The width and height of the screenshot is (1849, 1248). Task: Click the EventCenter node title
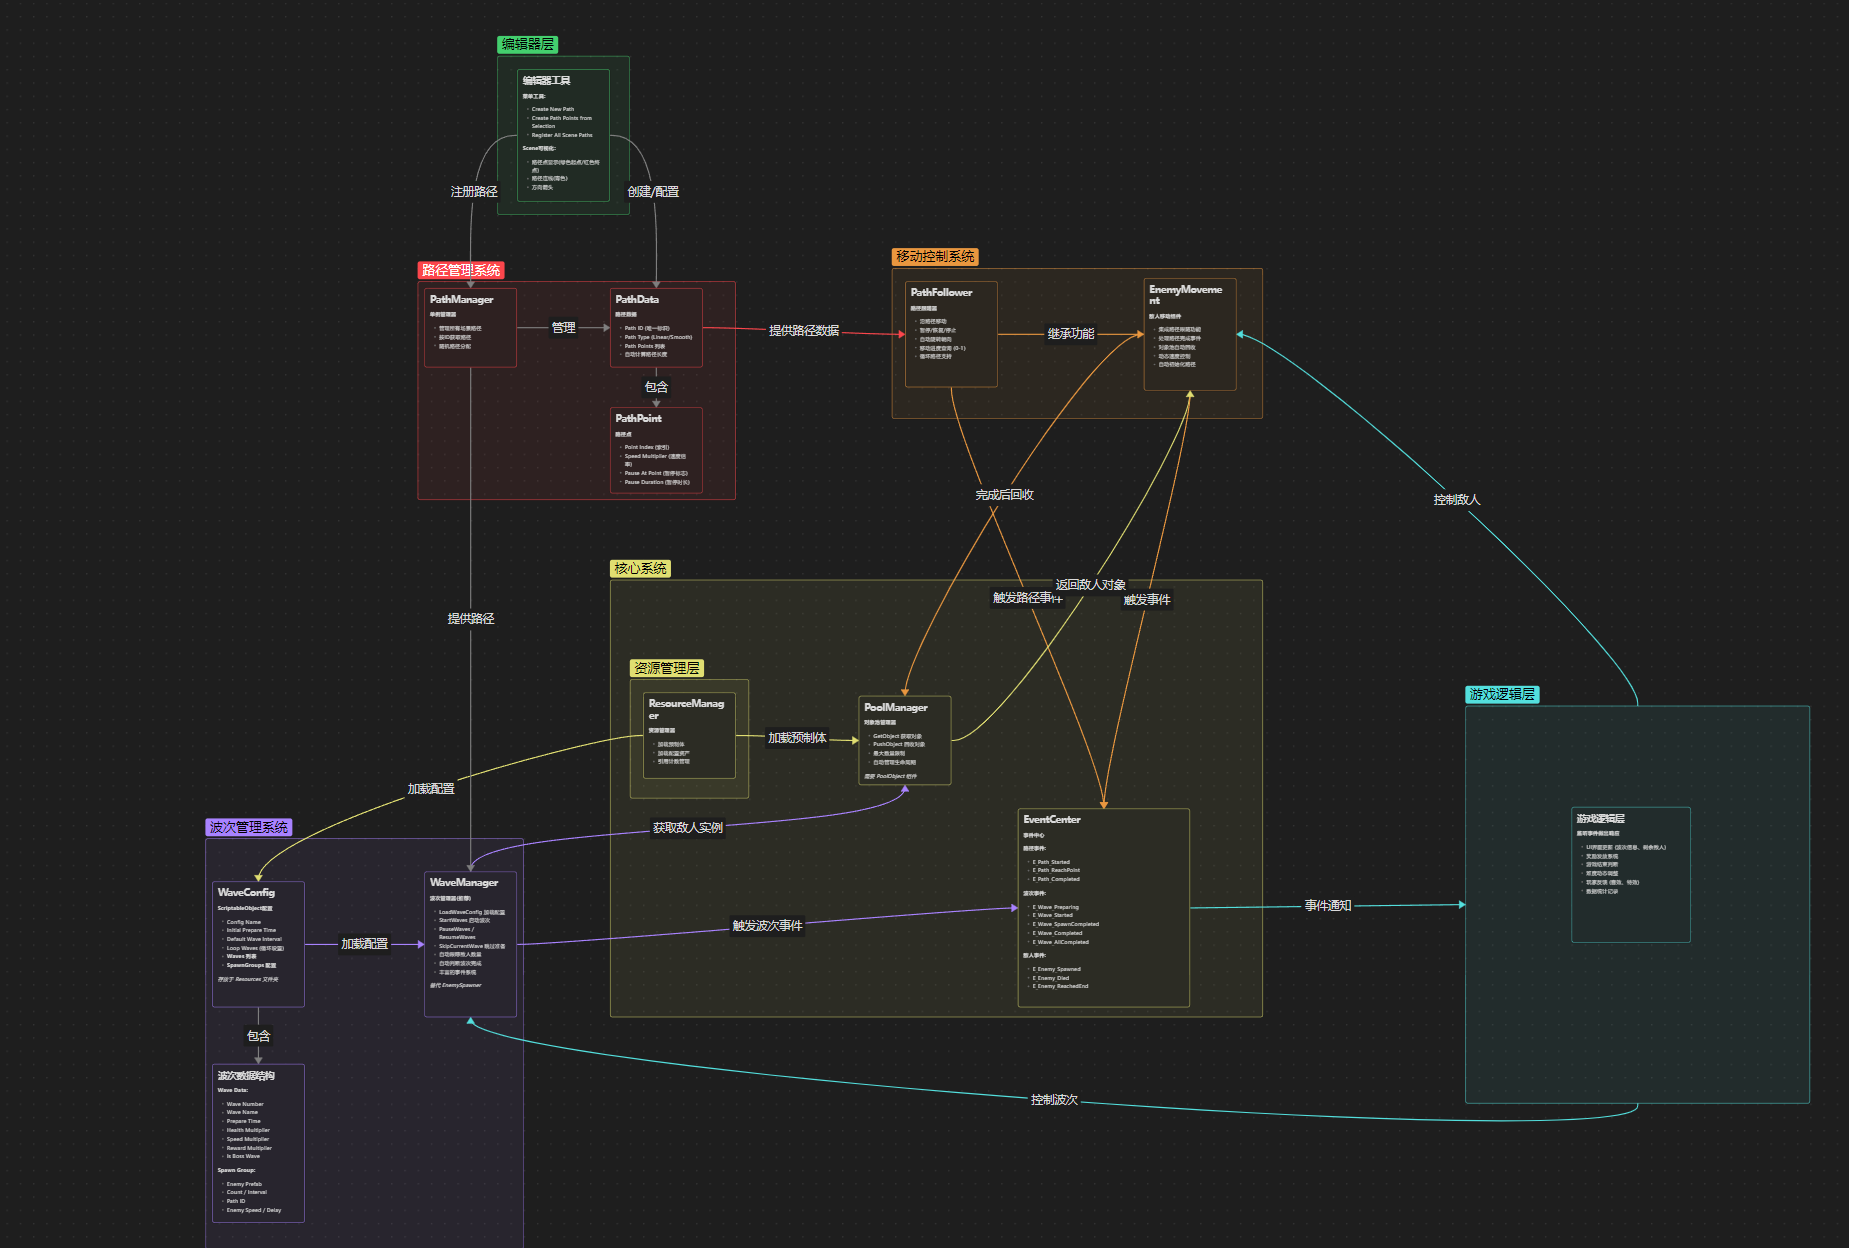[x=1052, y=819]
